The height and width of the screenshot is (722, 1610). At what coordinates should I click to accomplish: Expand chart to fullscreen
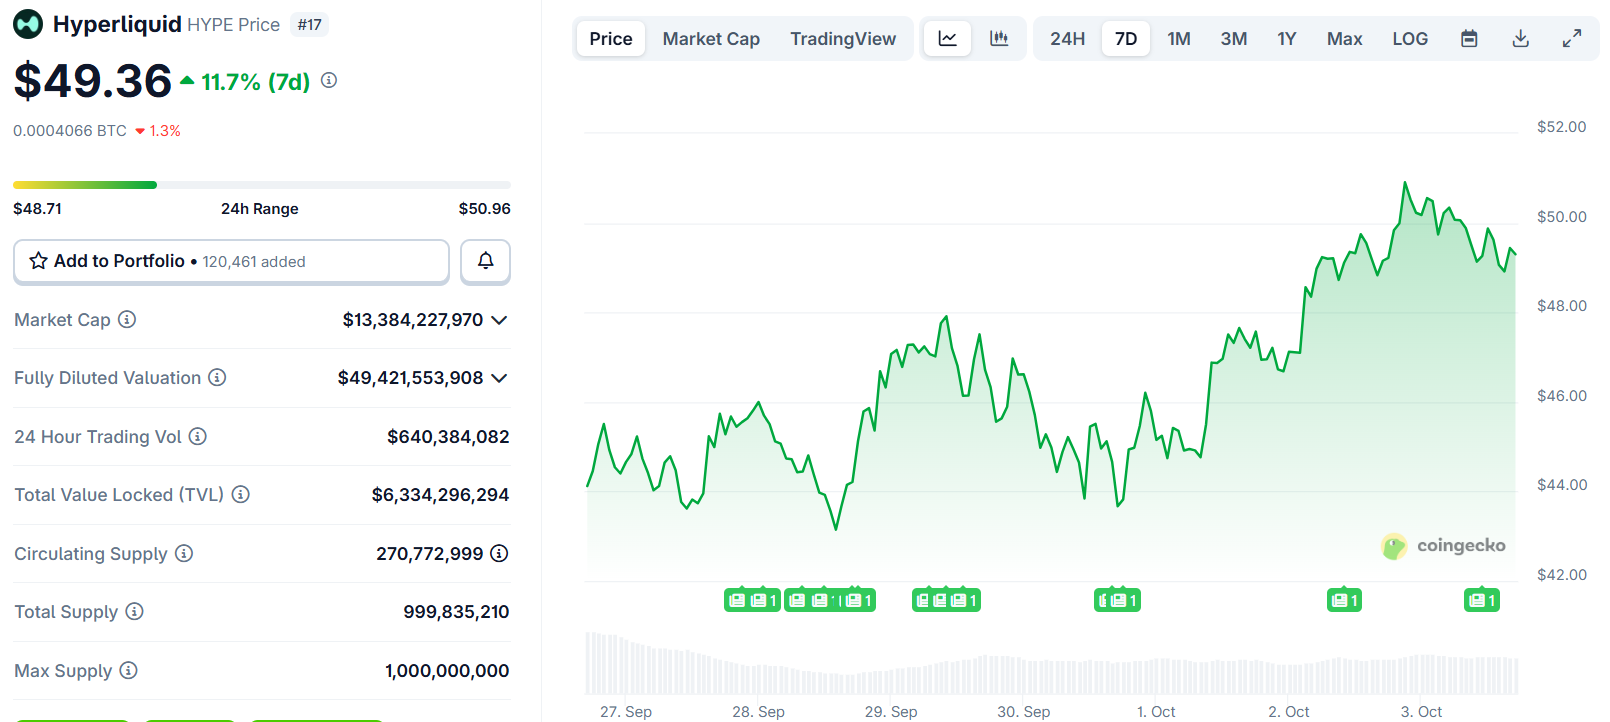(1572, 39)
